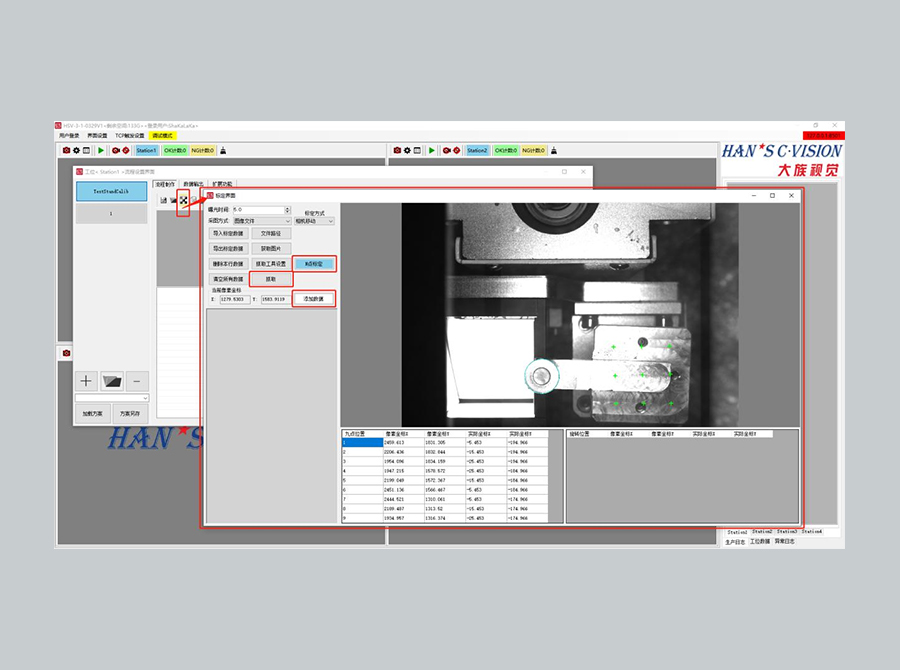Select the TestStandCalib item in list
Image resolution: width=900 pixels, height=670 pixels.
point(111,191)
